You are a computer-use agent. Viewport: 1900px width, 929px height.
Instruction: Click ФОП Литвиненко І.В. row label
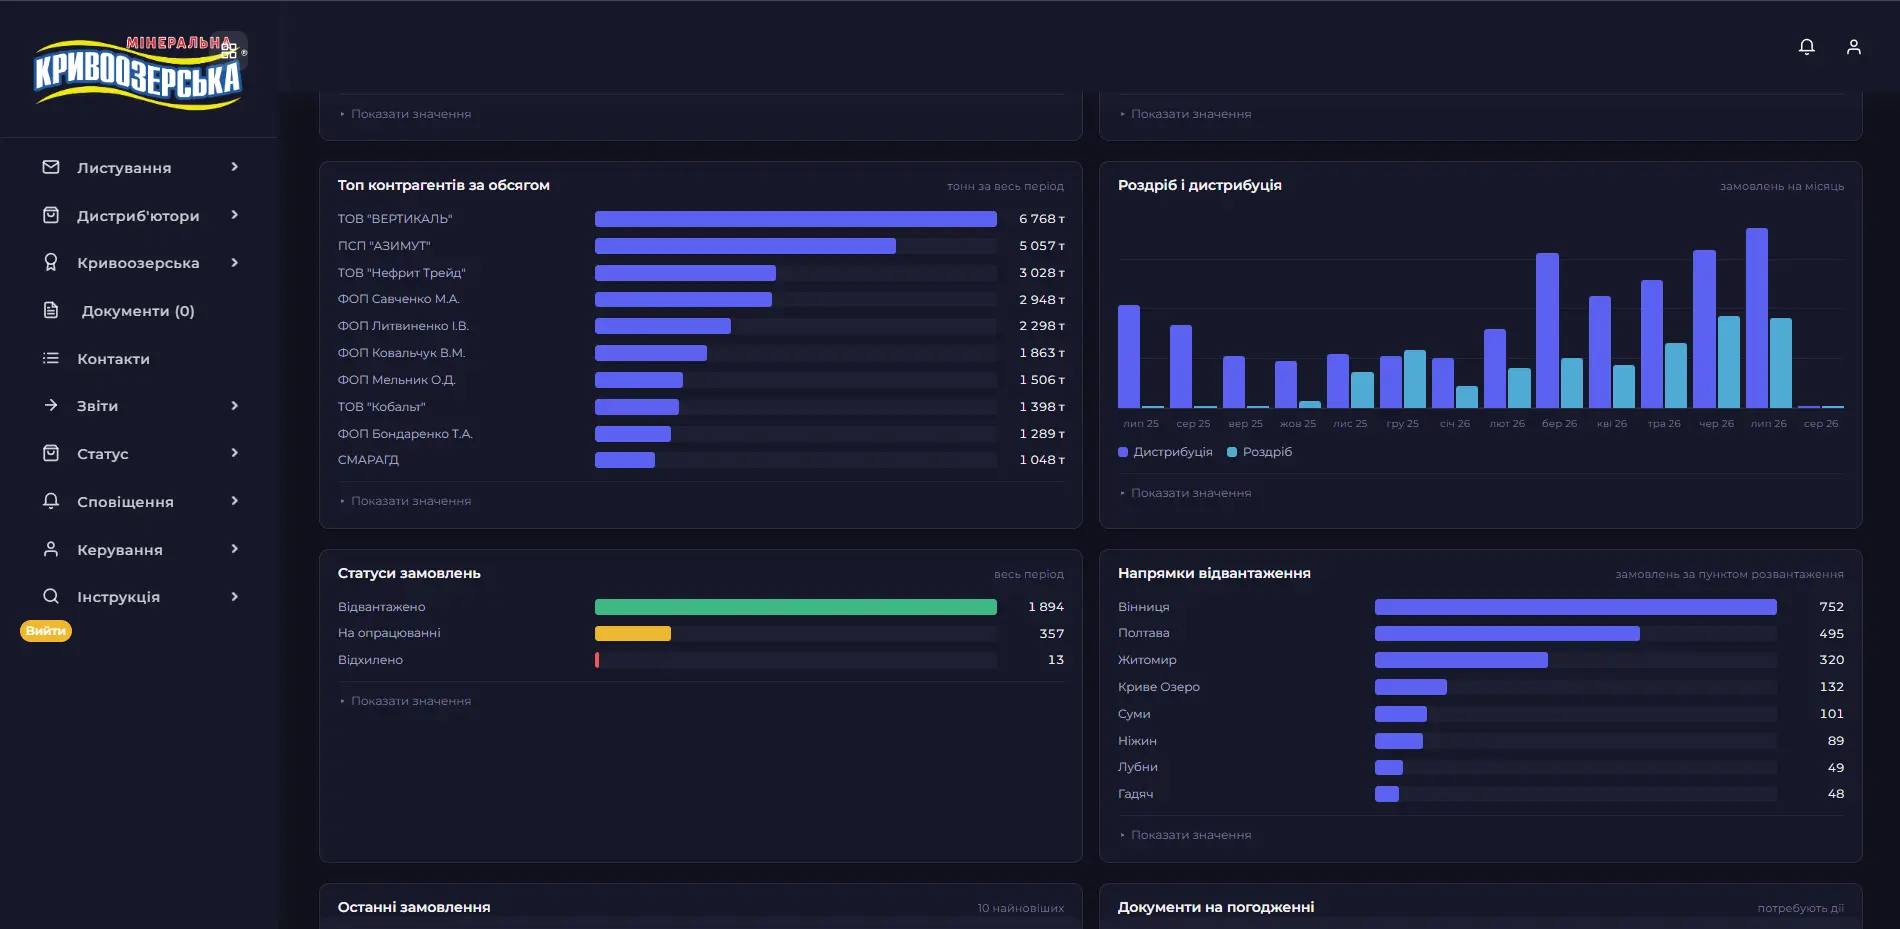[403, 326]
